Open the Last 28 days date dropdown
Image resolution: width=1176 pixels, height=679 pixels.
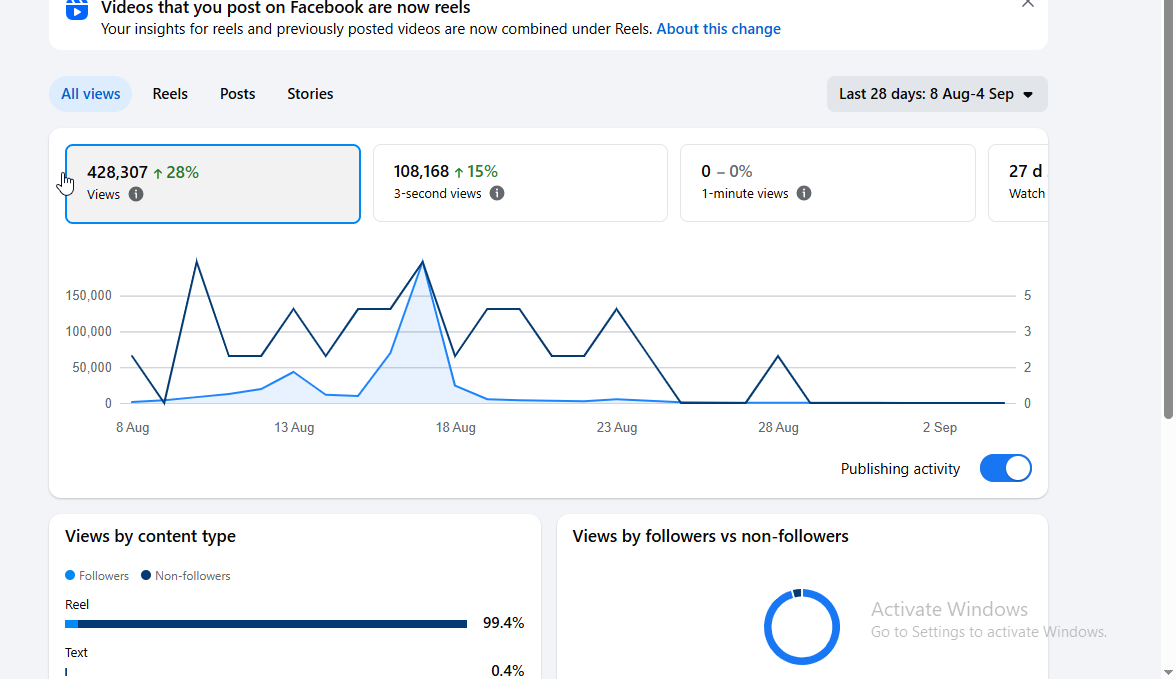937,94
